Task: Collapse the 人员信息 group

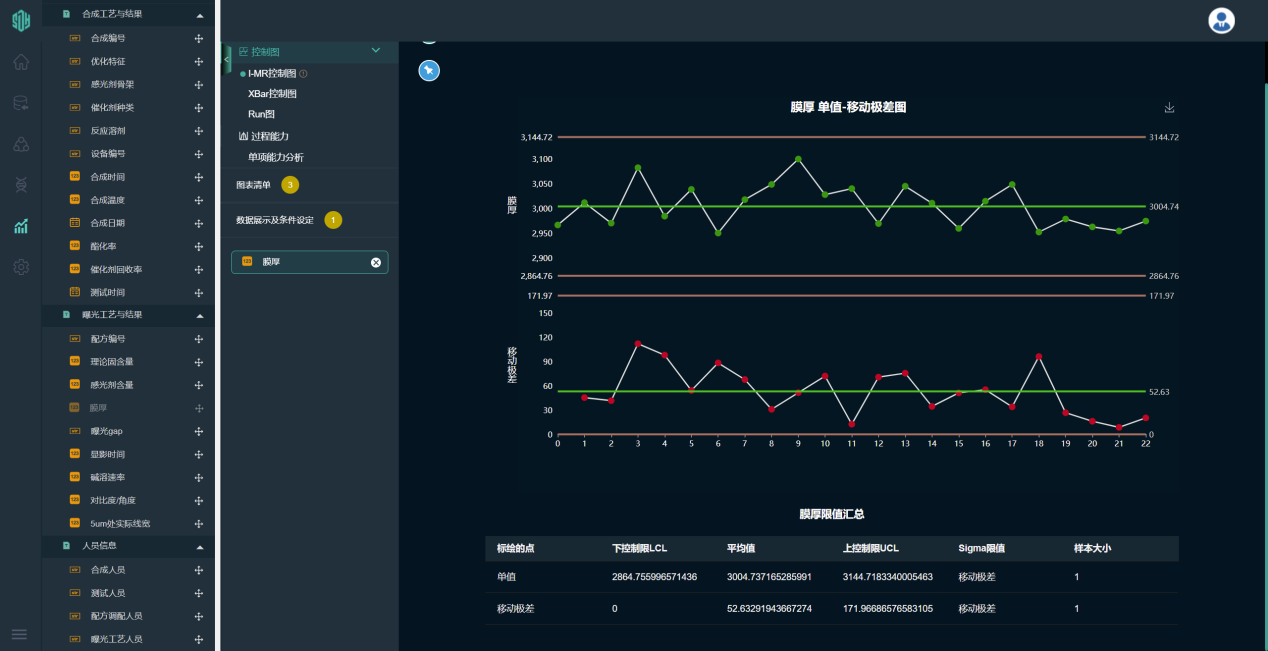Action: coord(199,547)
